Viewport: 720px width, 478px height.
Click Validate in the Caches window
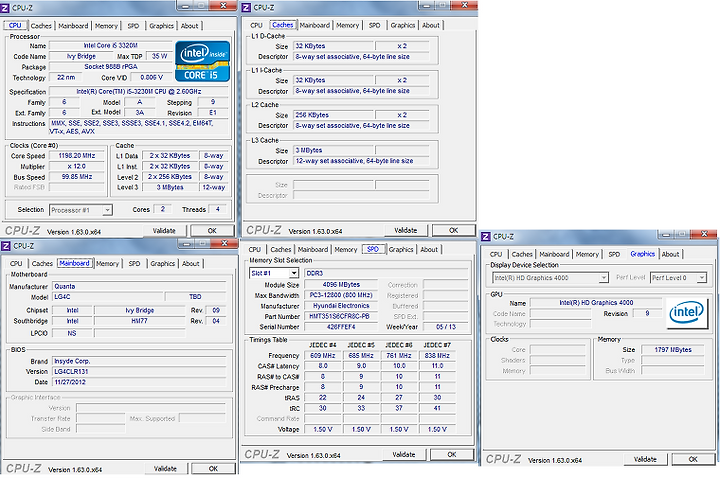pos(406,230)
